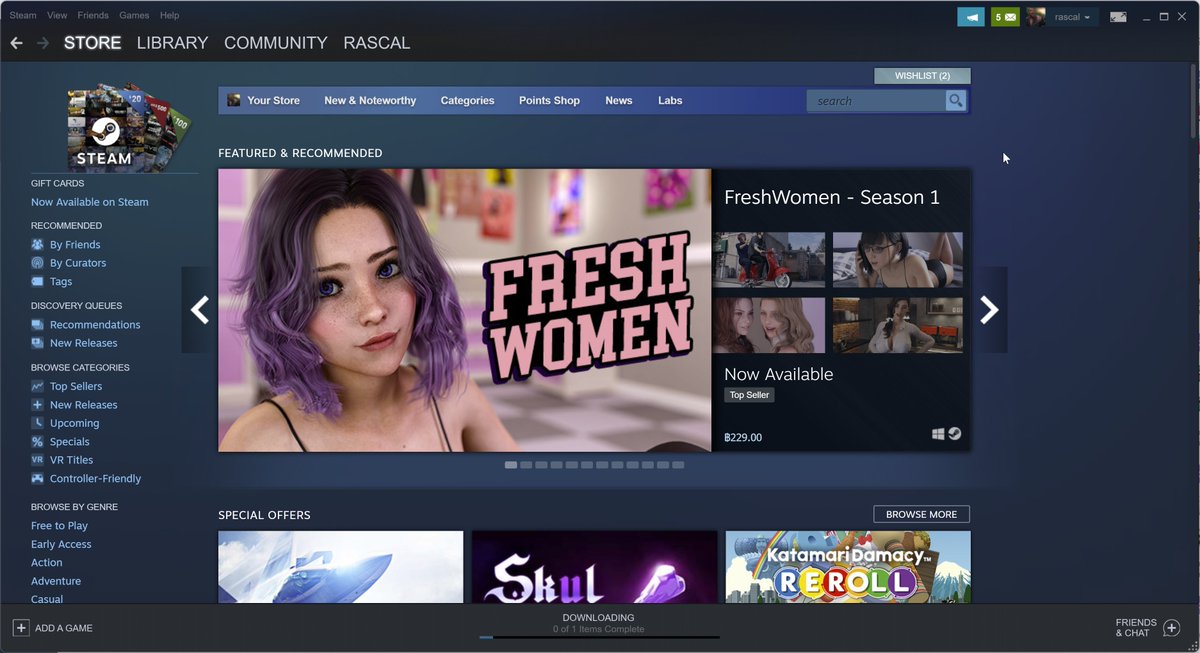Click the BROWSE MORE button
This screenshot has width=1200, height=653.
[x=921, y=514]
